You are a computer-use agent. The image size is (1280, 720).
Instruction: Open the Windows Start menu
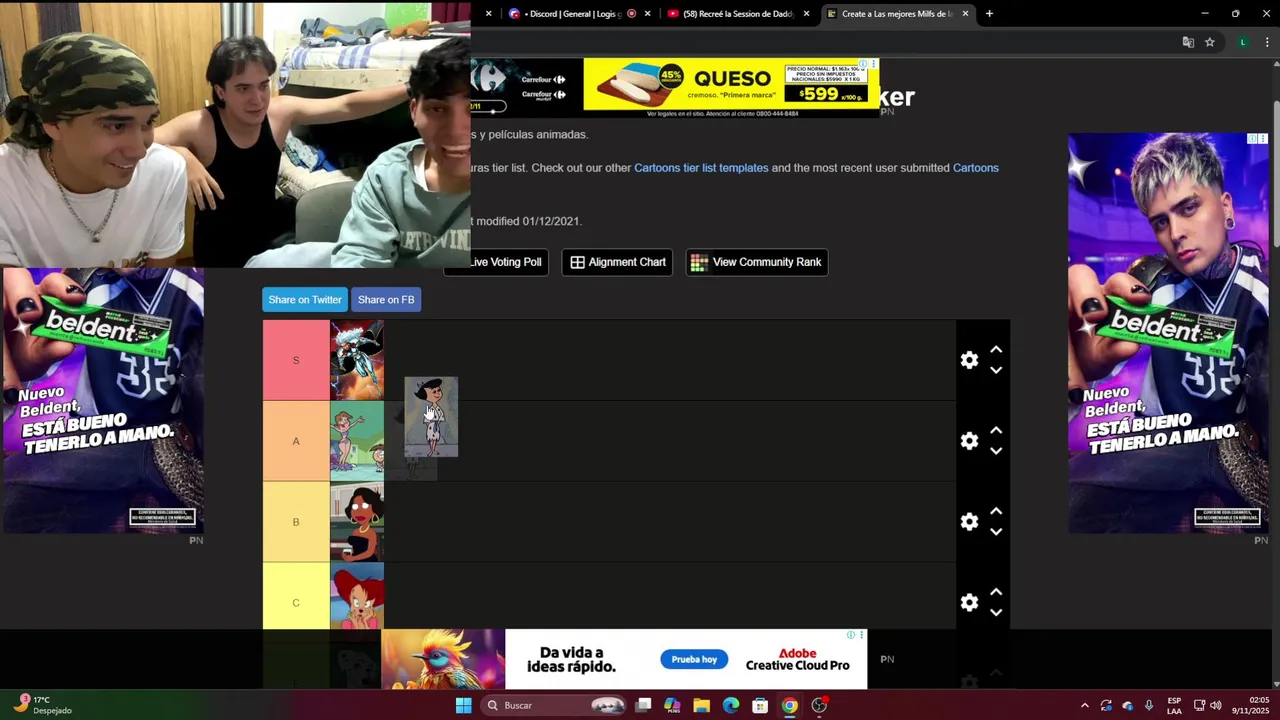pos(464,706)
